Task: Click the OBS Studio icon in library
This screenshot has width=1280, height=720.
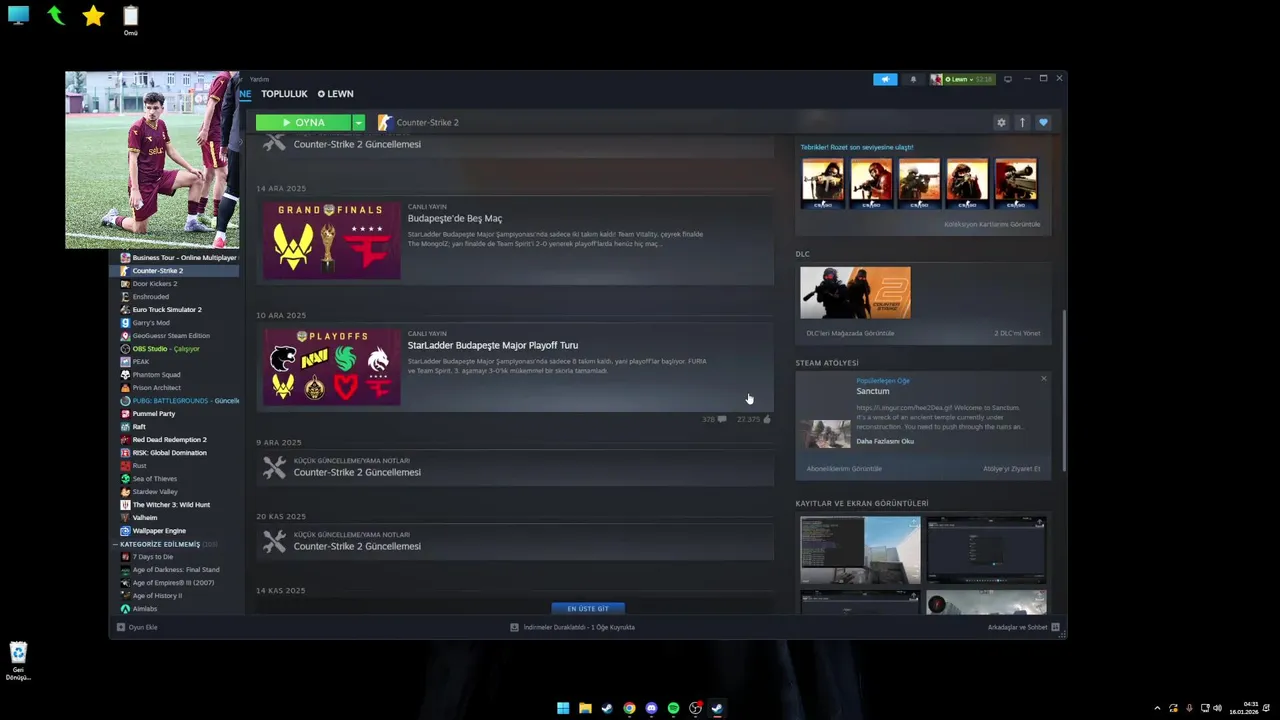Action: click(125, 349)
